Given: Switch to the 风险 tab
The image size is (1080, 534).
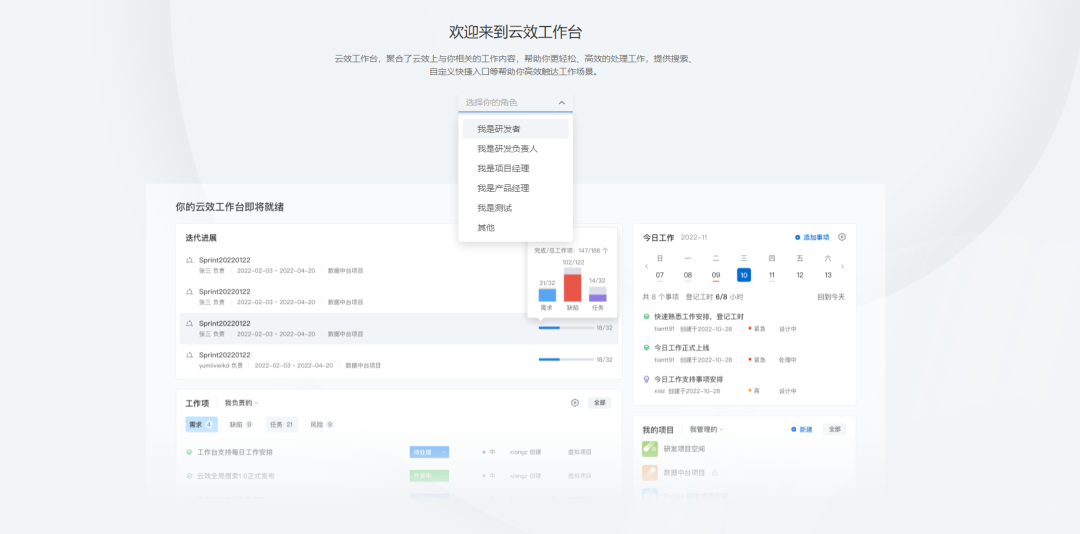Looking at the screenshot, I should (x=322, y=424).
